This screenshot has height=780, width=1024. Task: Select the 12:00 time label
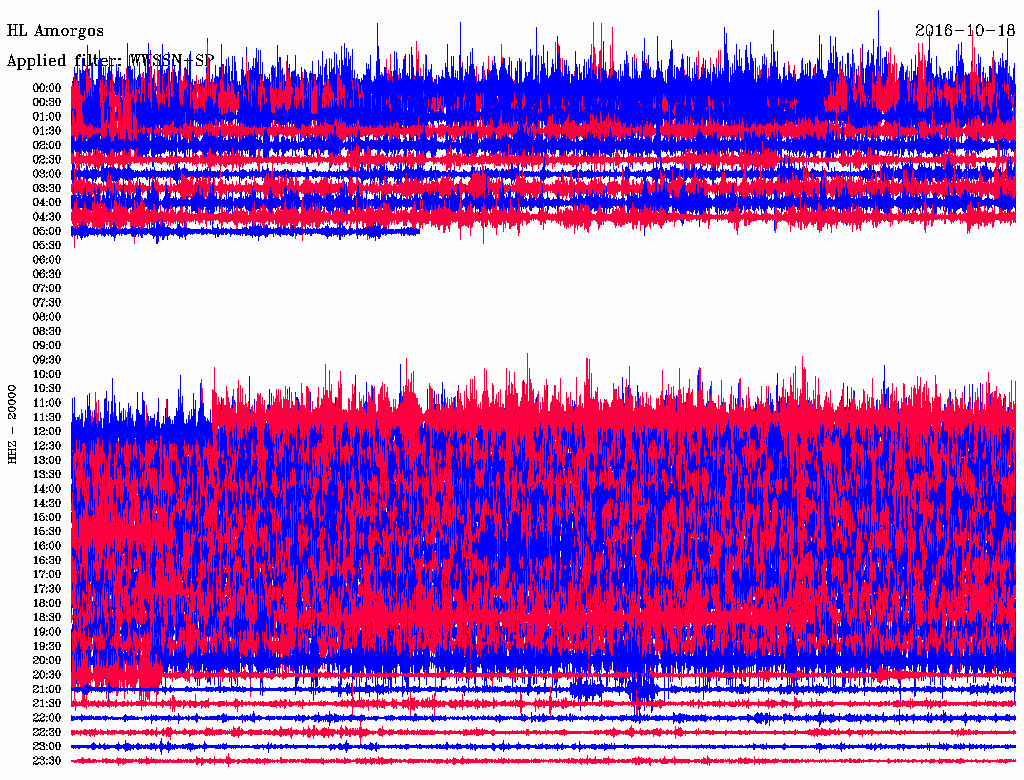point(47,431)
